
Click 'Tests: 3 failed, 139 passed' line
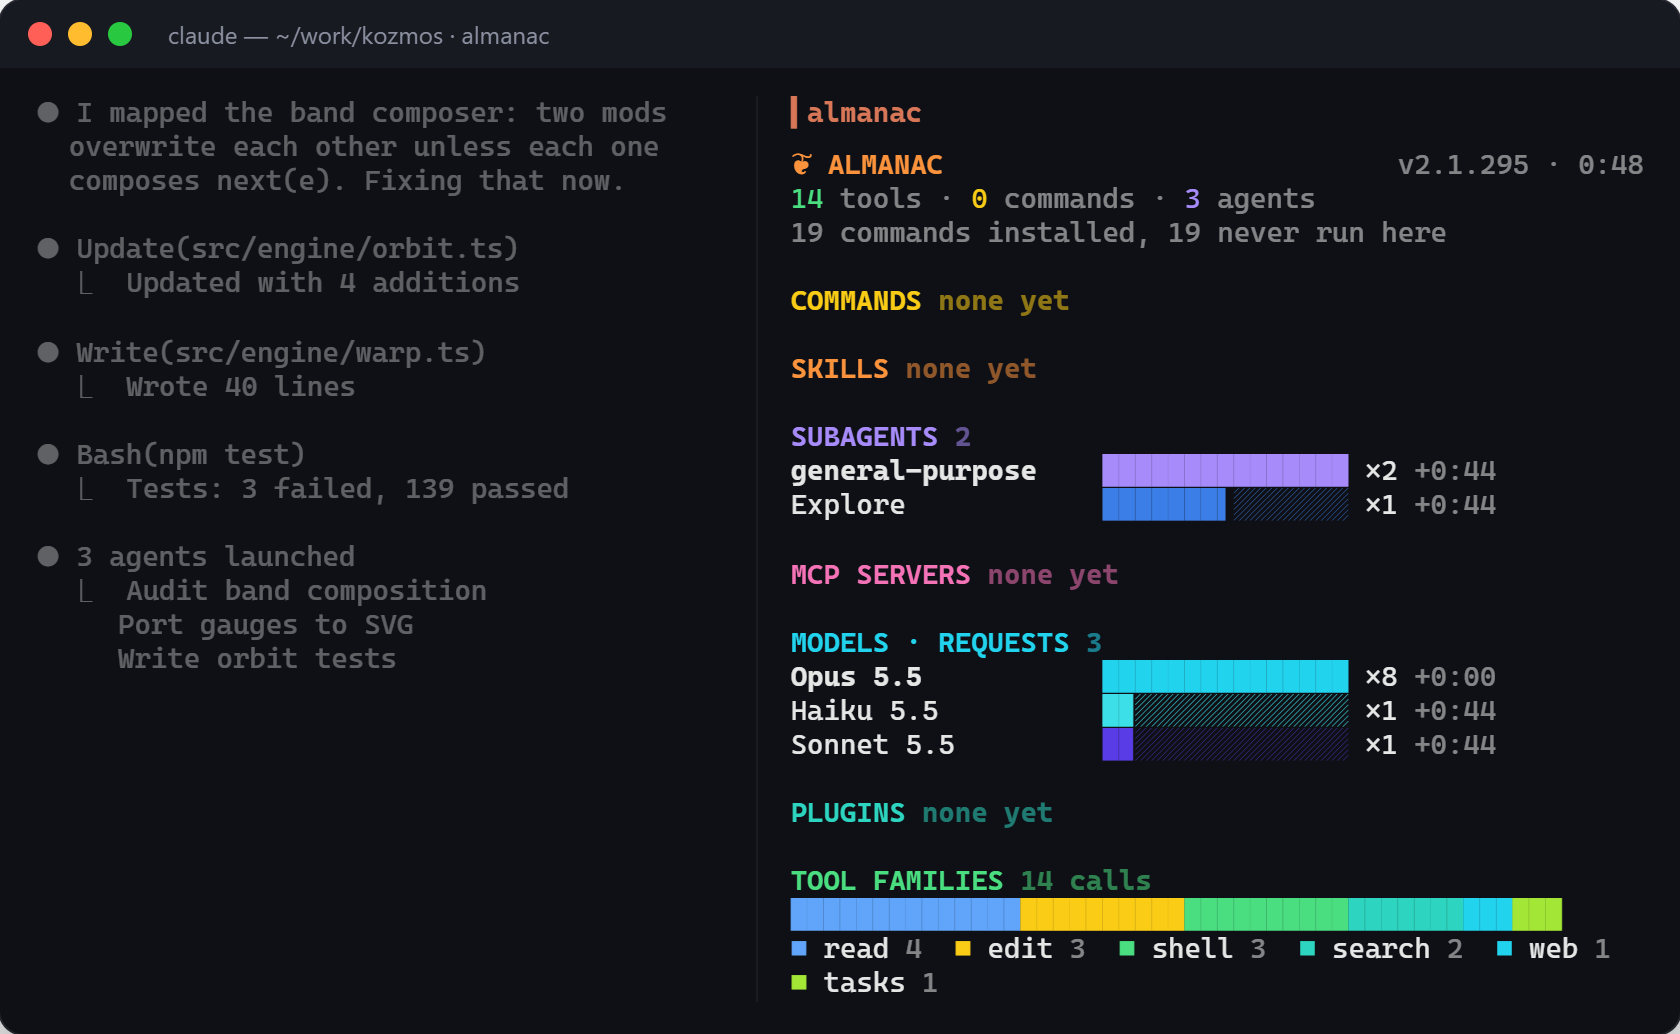pos(347,489)
